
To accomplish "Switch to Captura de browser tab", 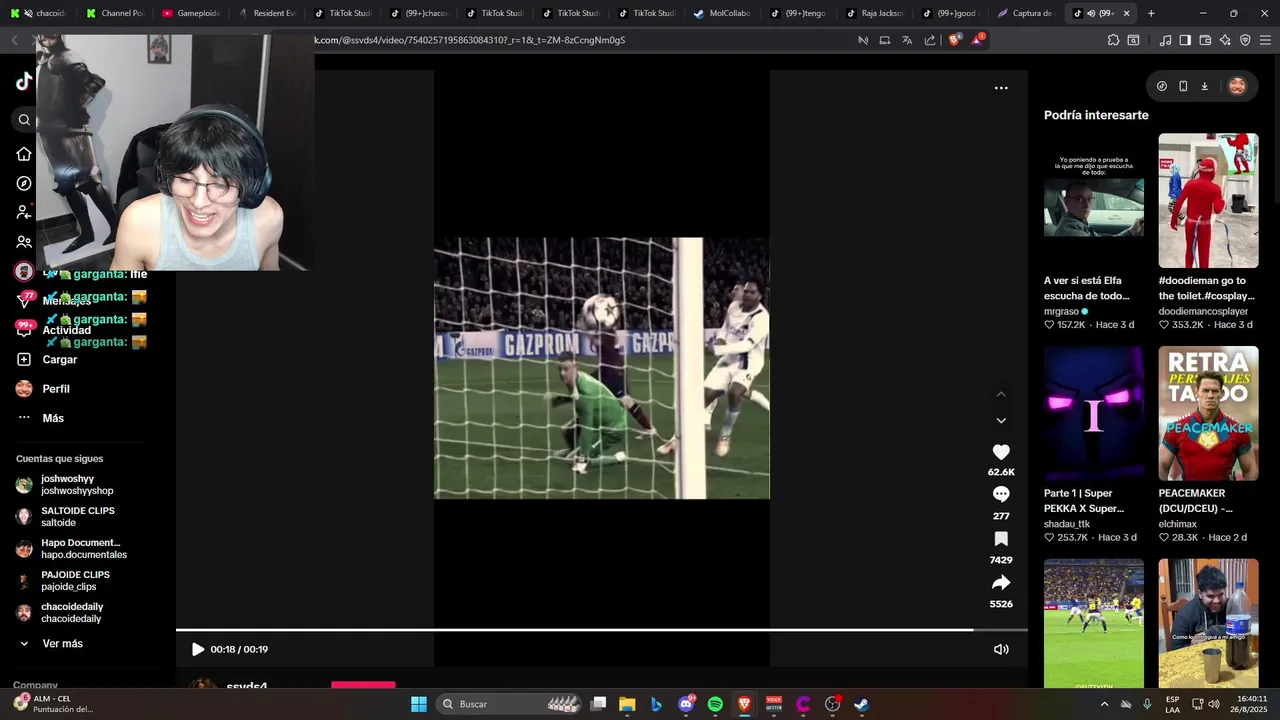I will 1026,13.
